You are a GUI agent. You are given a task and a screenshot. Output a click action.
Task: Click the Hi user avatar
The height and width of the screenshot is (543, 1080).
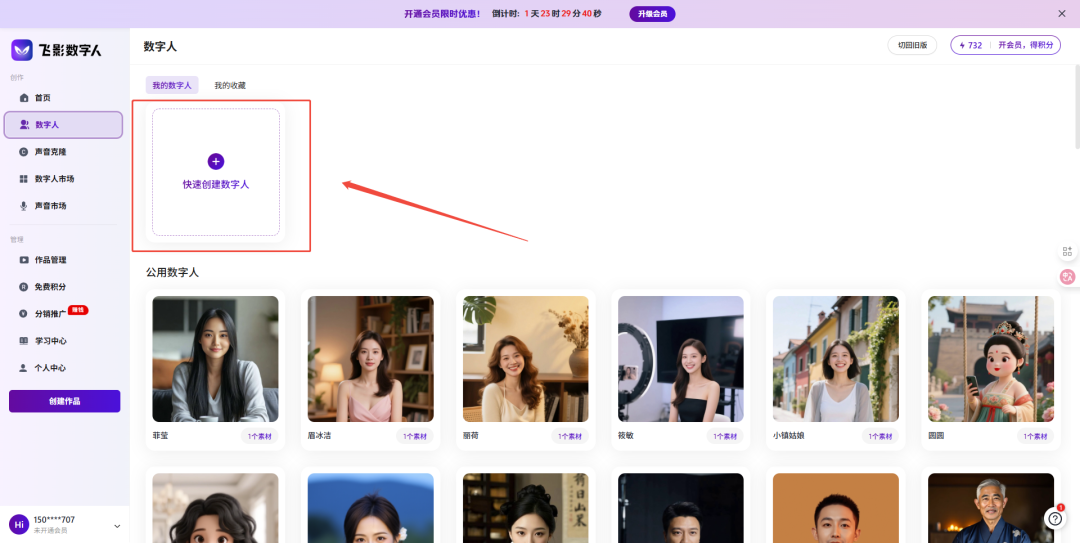point(19,524)
